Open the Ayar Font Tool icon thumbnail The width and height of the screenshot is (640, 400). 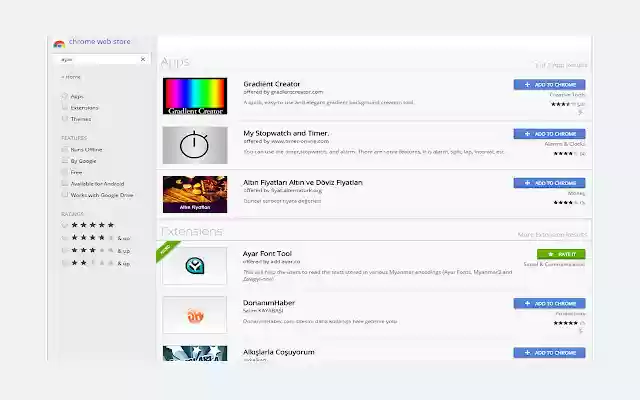(x=195, y=266)
